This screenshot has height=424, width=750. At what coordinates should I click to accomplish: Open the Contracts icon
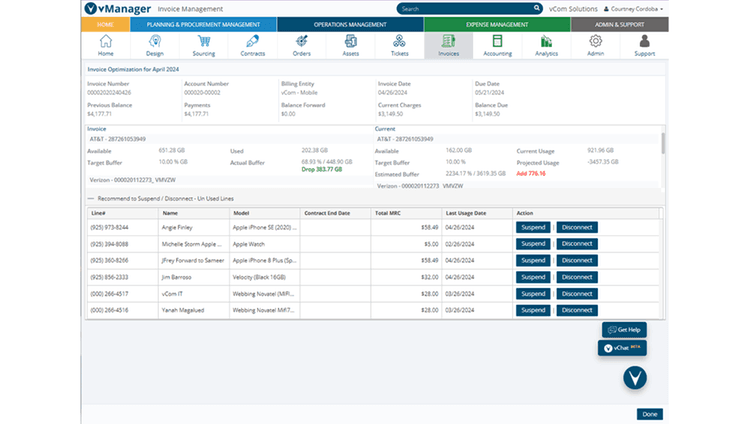(253, 45)
